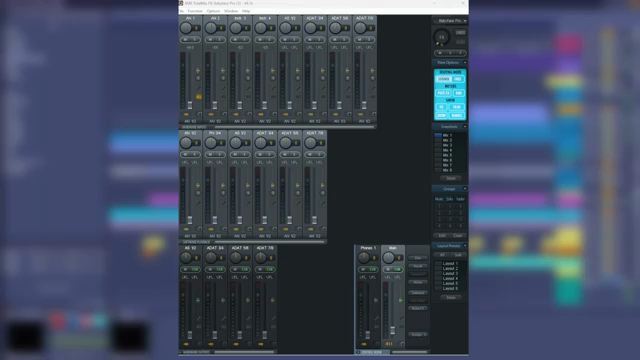Open settings wrench on AS 1/2 hardware input
Viewport: 640px width, 360px height.
298,88
